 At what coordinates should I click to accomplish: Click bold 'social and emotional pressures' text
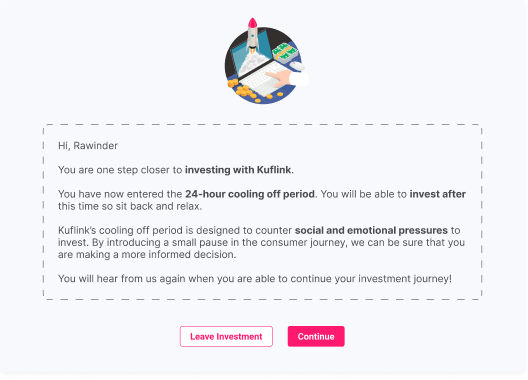[371, 230]
